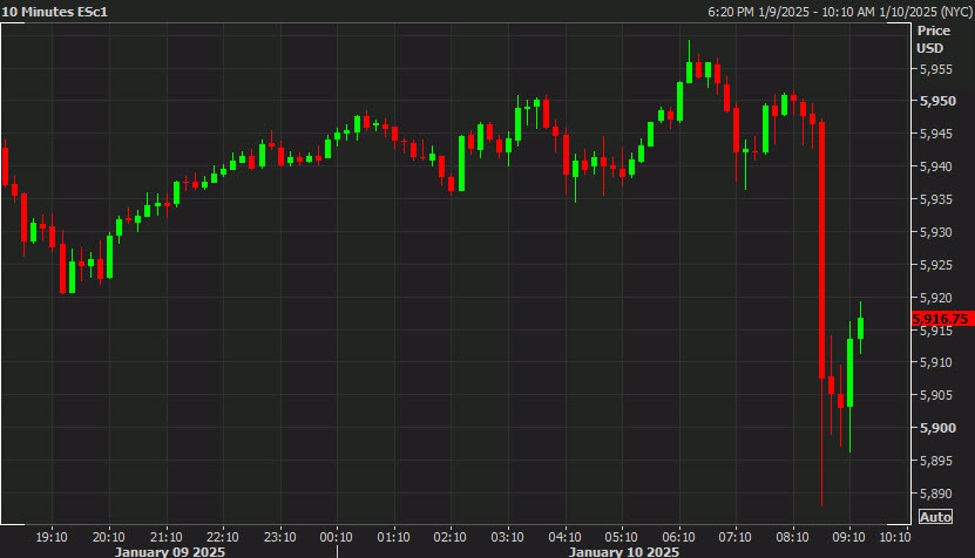Select the red 5,916.75 current price tag

click(x=940, y=319)
